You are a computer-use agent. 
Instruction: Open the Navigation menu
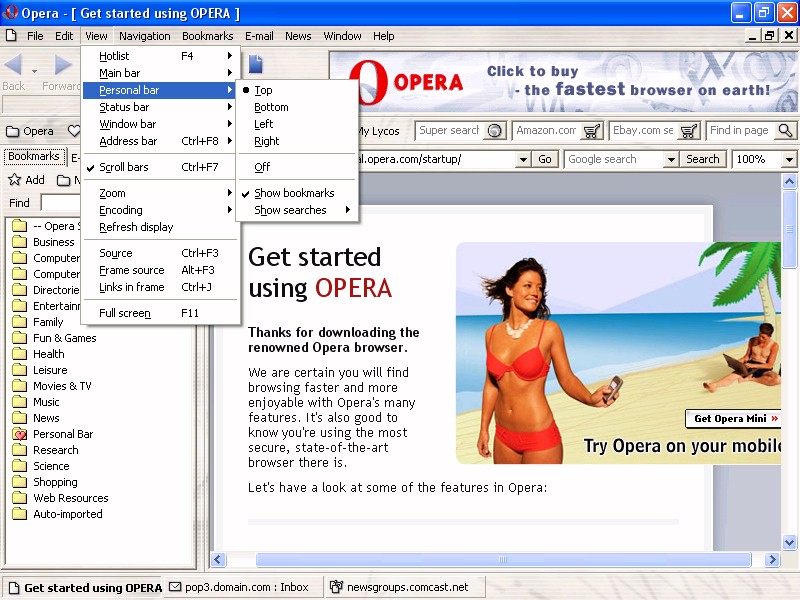[145, 36]
